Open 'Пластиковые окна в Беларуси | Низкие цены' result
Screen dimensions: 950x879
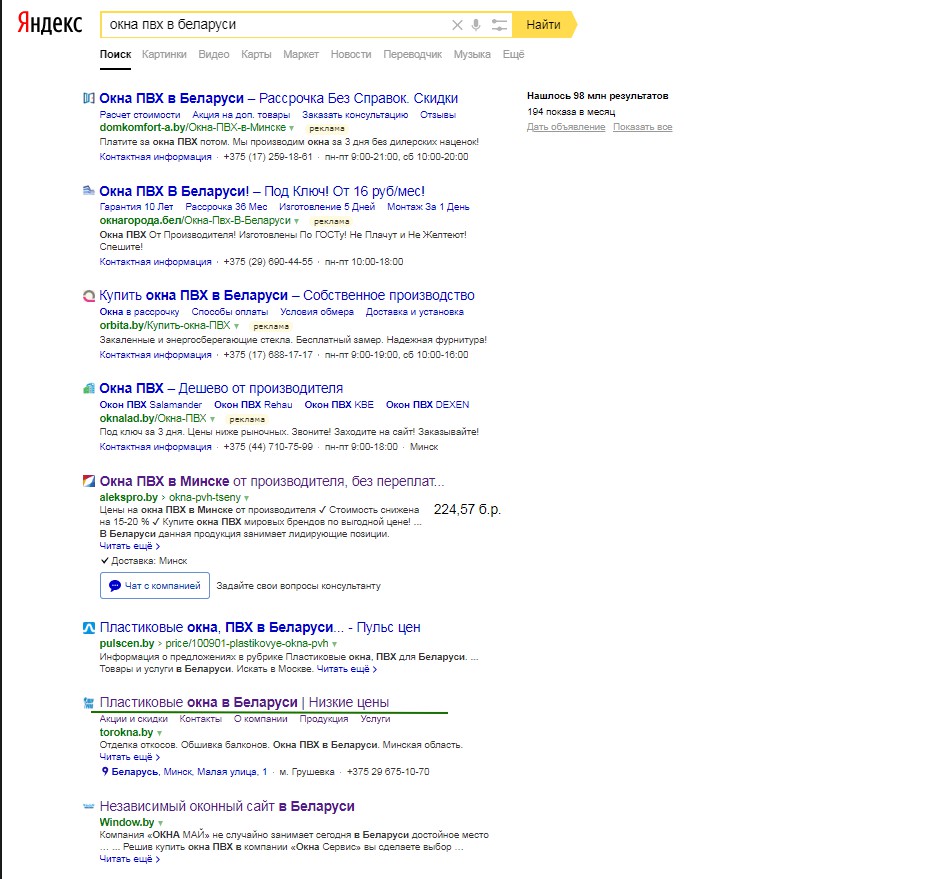(244, 703)
